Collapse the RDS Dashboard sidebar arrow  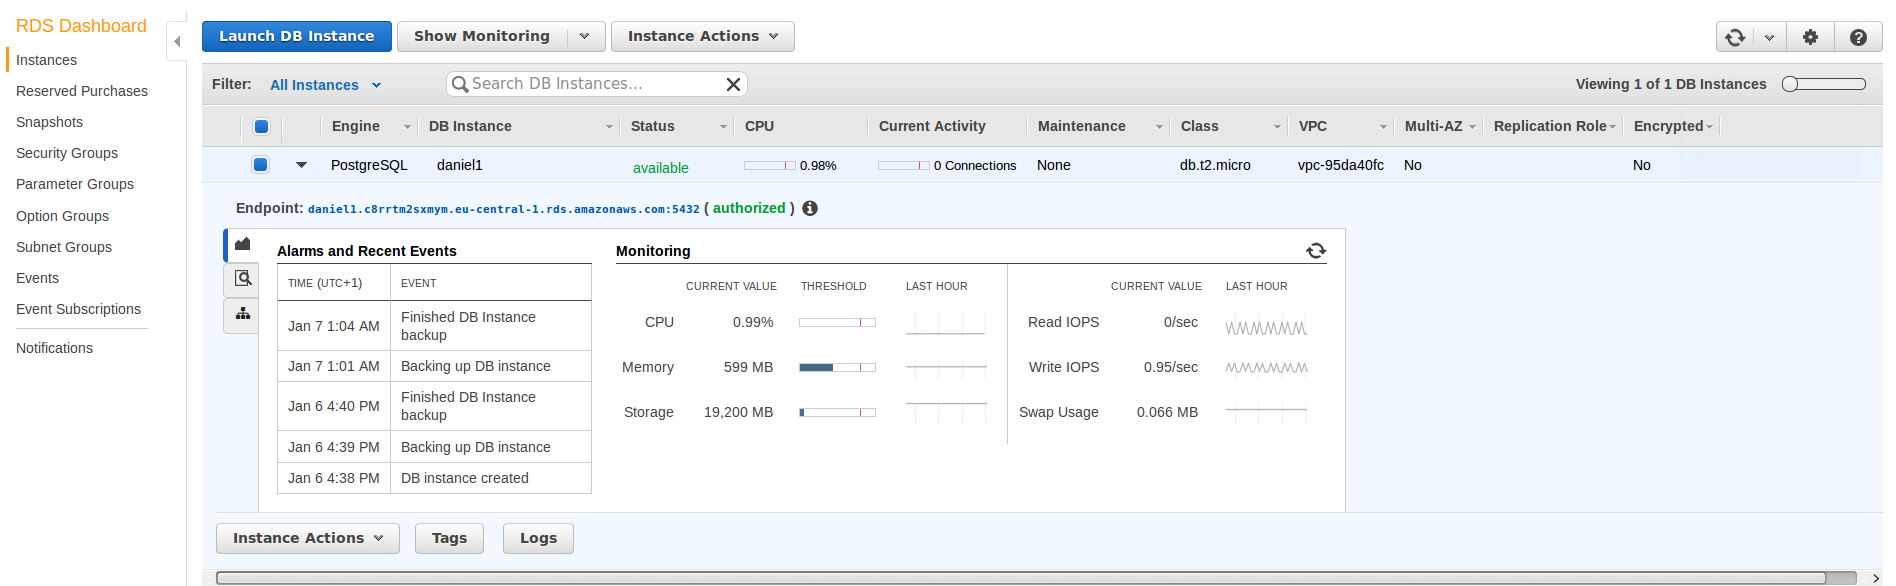coord(177,41)
